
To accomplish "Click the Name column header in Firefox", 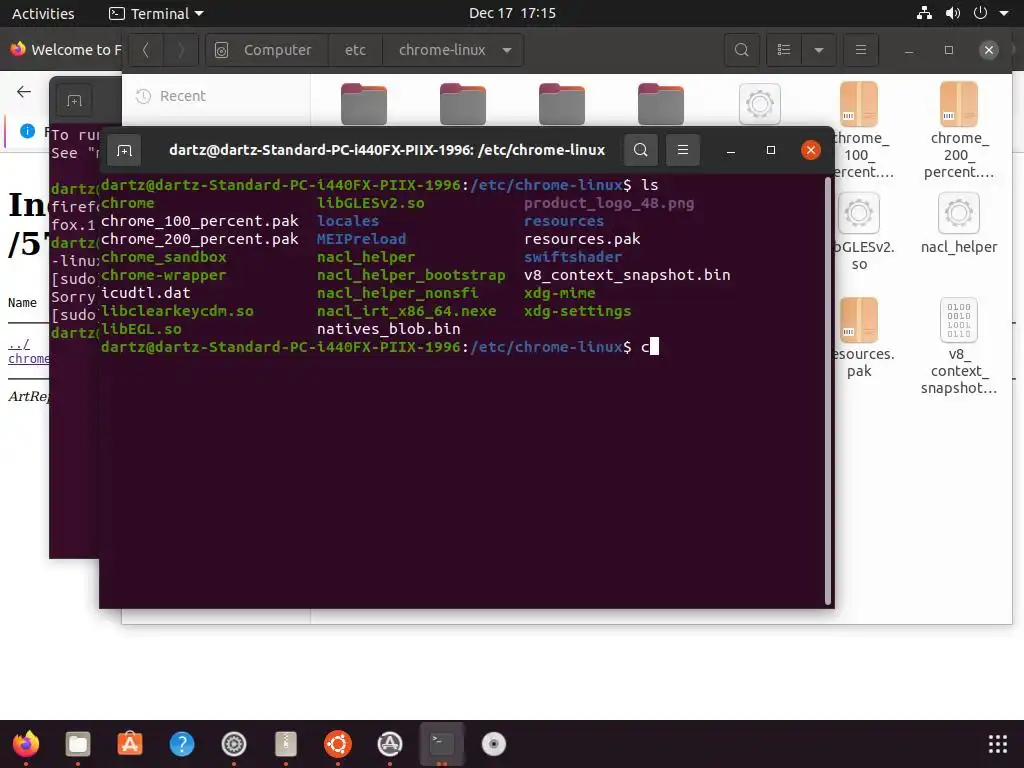I will pos(22,302).
